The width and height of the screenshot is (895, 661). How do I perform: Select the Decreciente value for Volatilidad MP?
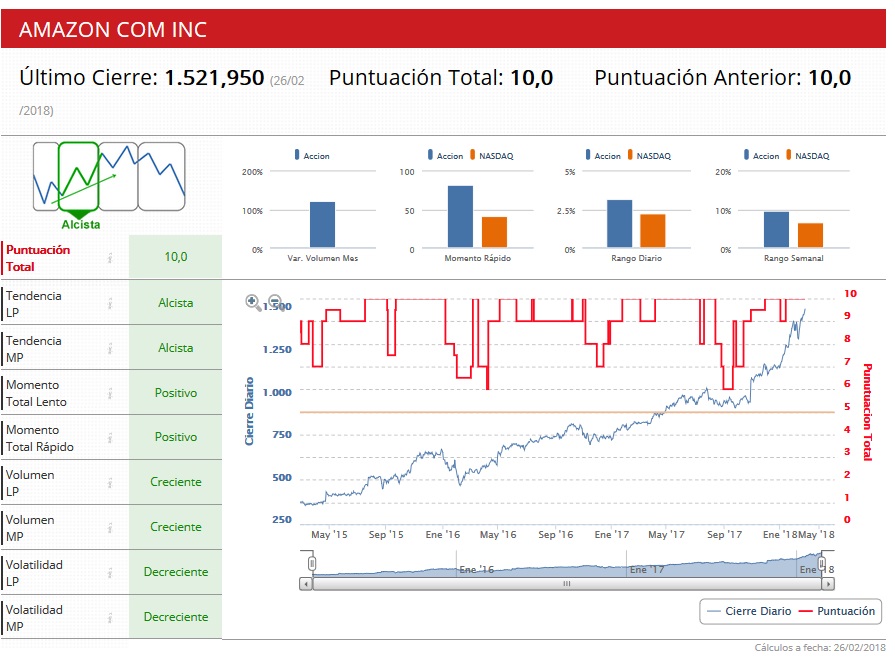[x=176, y=617]
